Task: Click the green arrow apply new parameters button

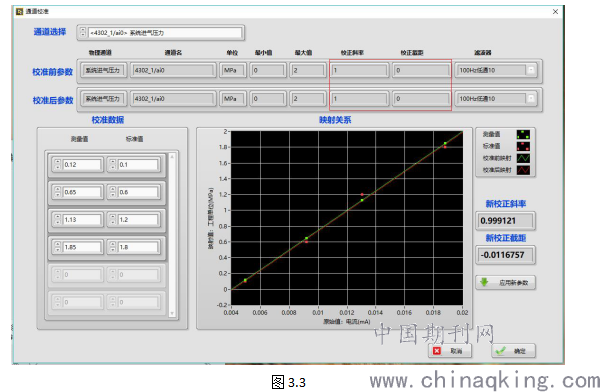Action: coord(505,283)
